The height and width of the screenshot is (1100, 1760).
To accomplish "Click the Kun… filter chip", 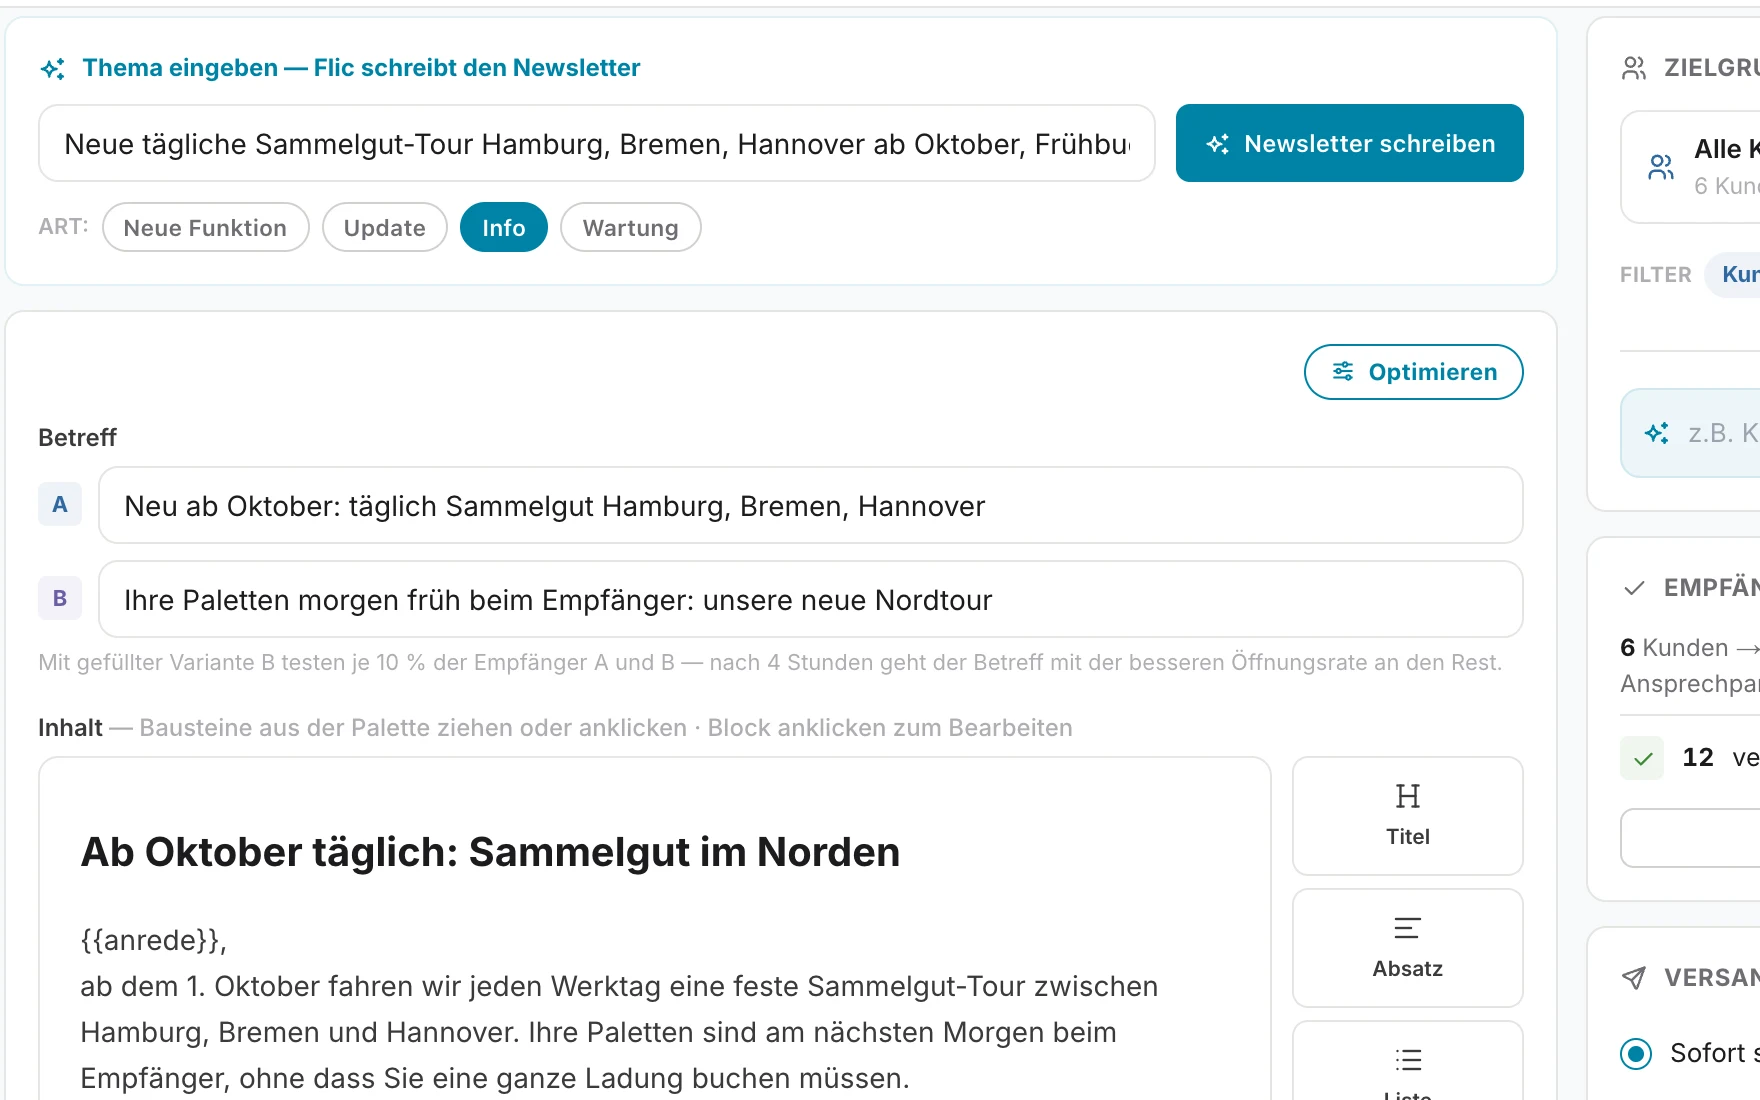I will pos(1733,275).
